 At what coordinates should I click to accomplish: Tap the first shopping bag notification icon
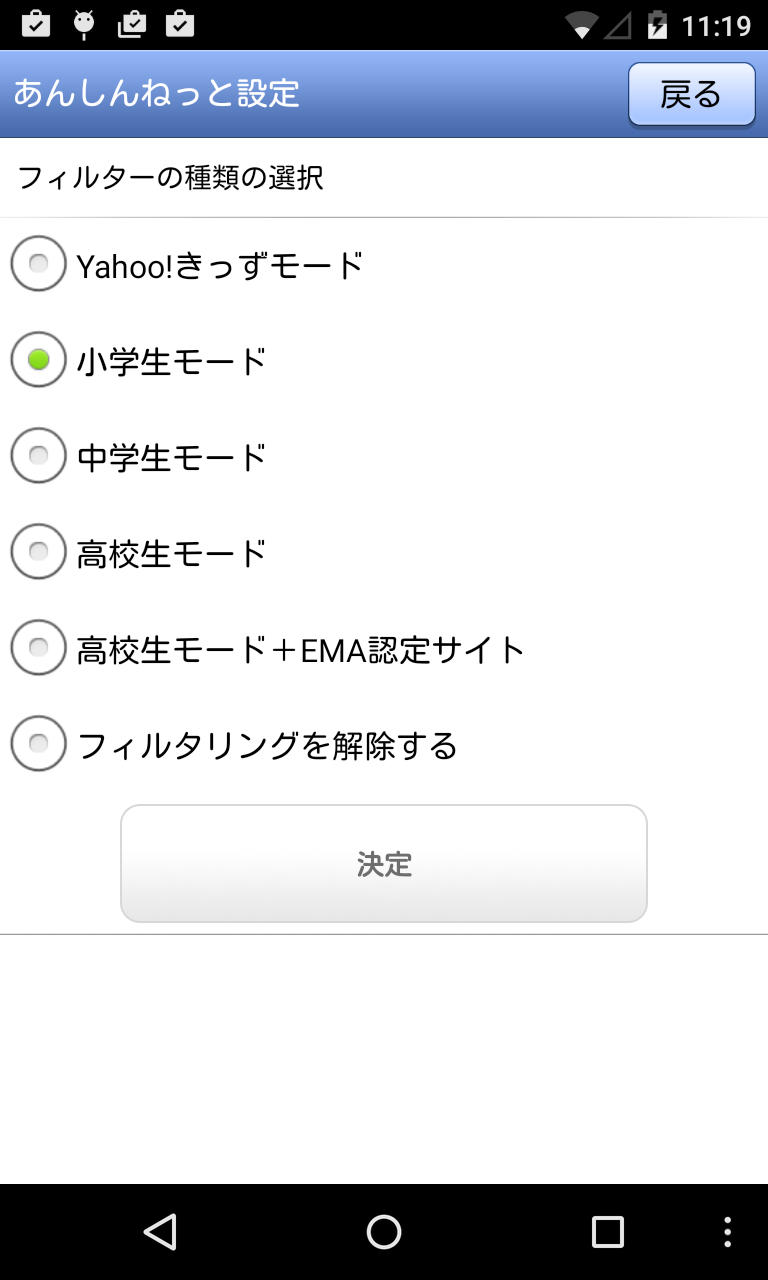36,24
